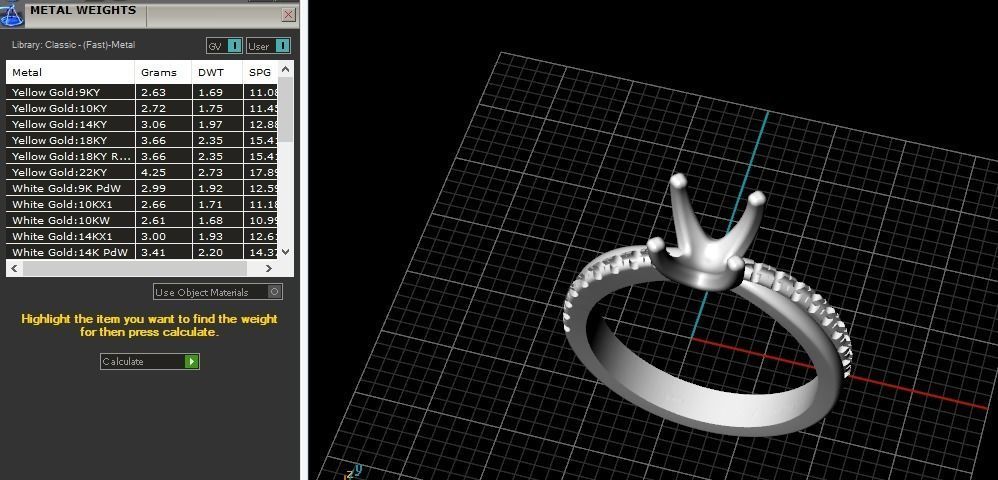Screen dimensions: 998x480
Task: Click the 1.68 DWT value
Action: (211, 220)
